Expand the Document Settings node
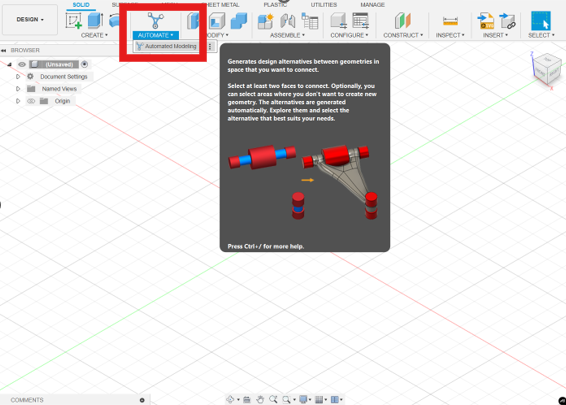 (x=18, y=77)
